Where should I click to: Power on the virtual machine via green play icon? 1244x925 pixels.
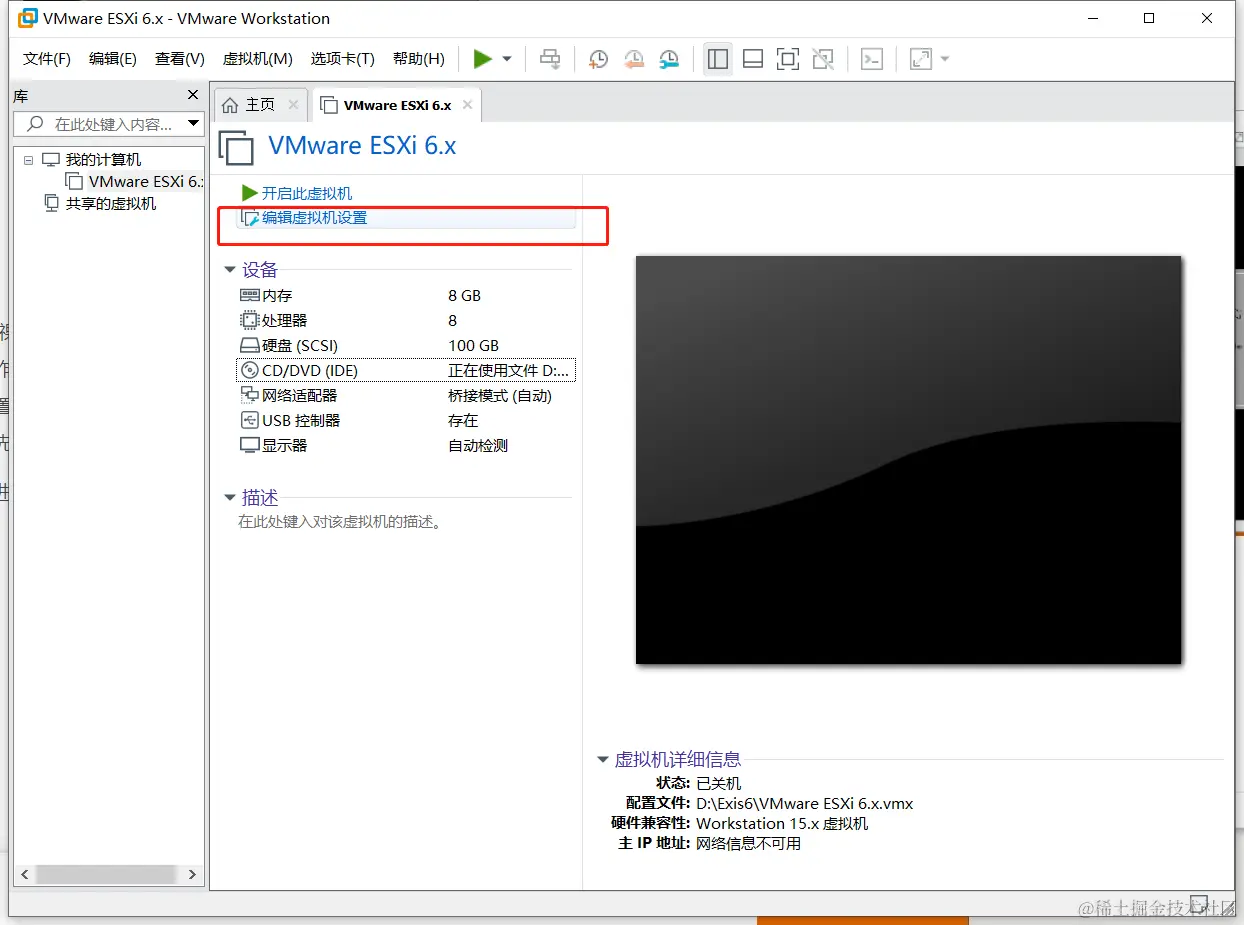483,58
